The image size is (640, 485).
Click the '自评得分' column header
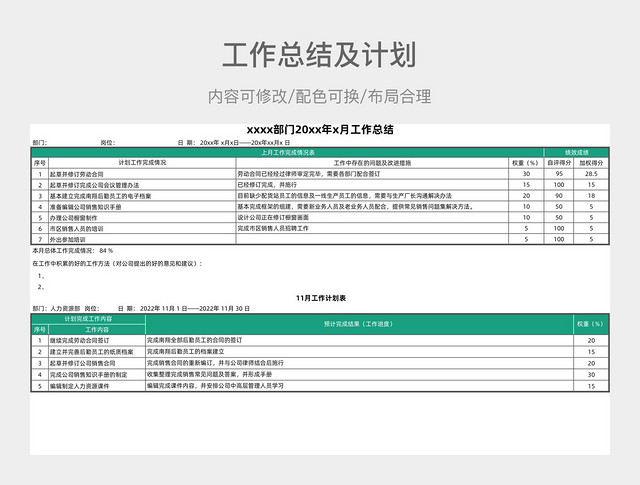559,163
